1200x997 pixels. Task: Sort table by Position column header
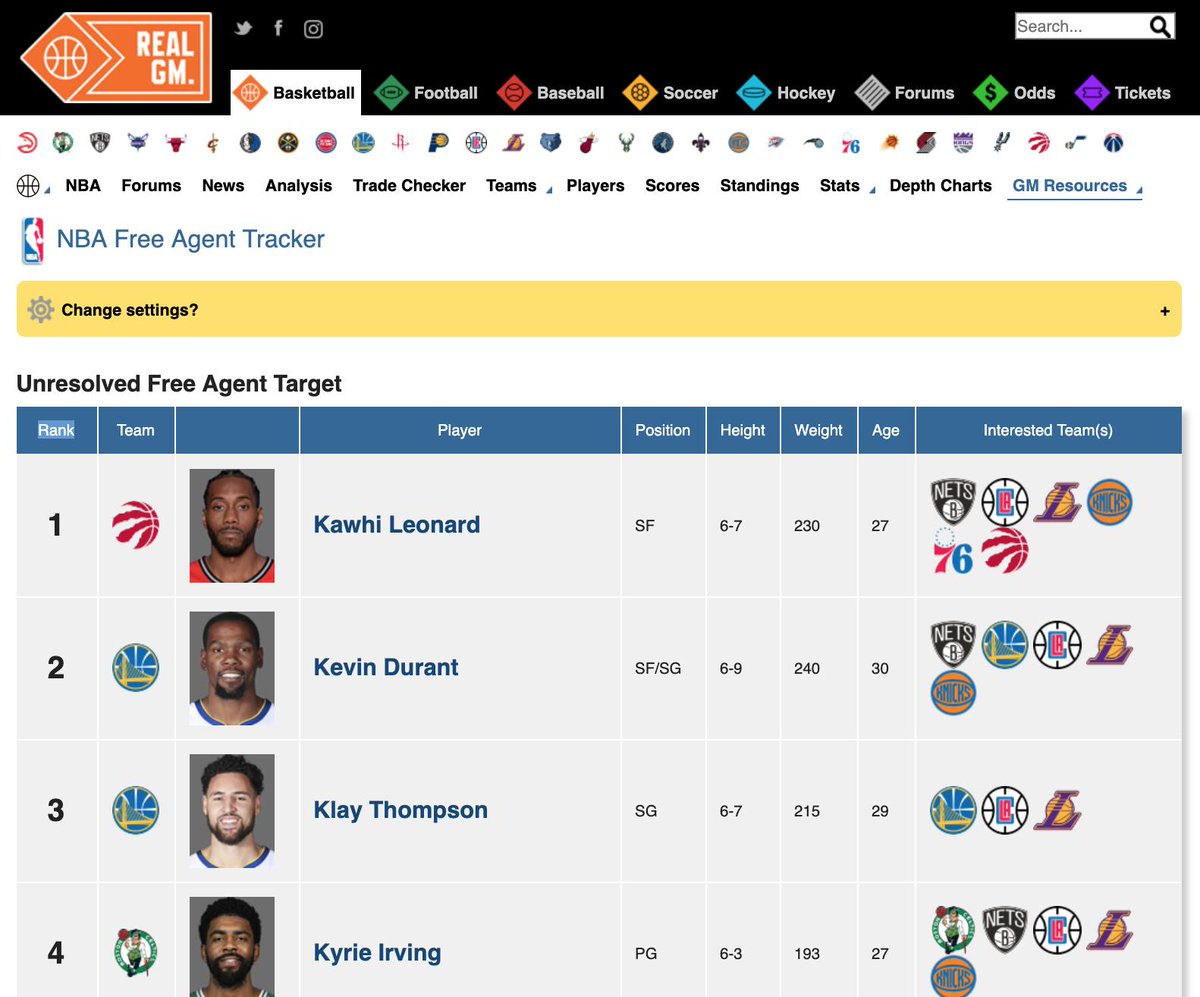[663, 430]
